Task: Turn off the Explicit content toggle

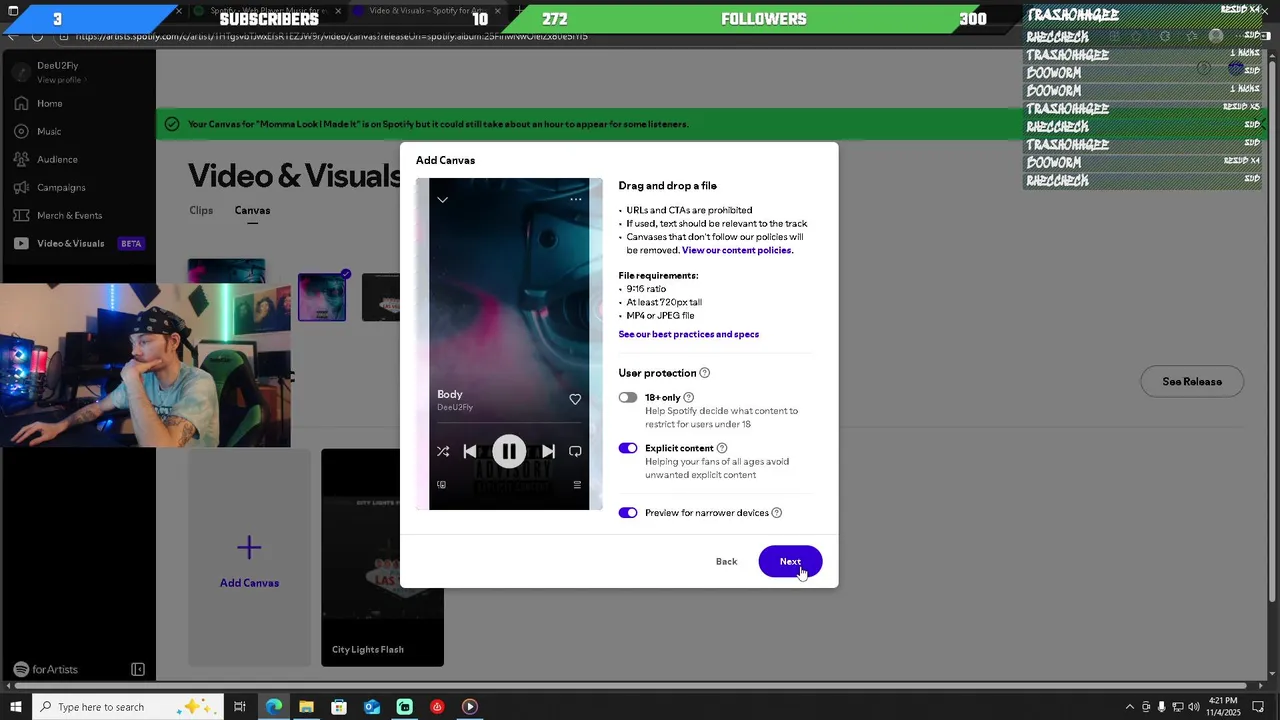Action: [628, 448]
